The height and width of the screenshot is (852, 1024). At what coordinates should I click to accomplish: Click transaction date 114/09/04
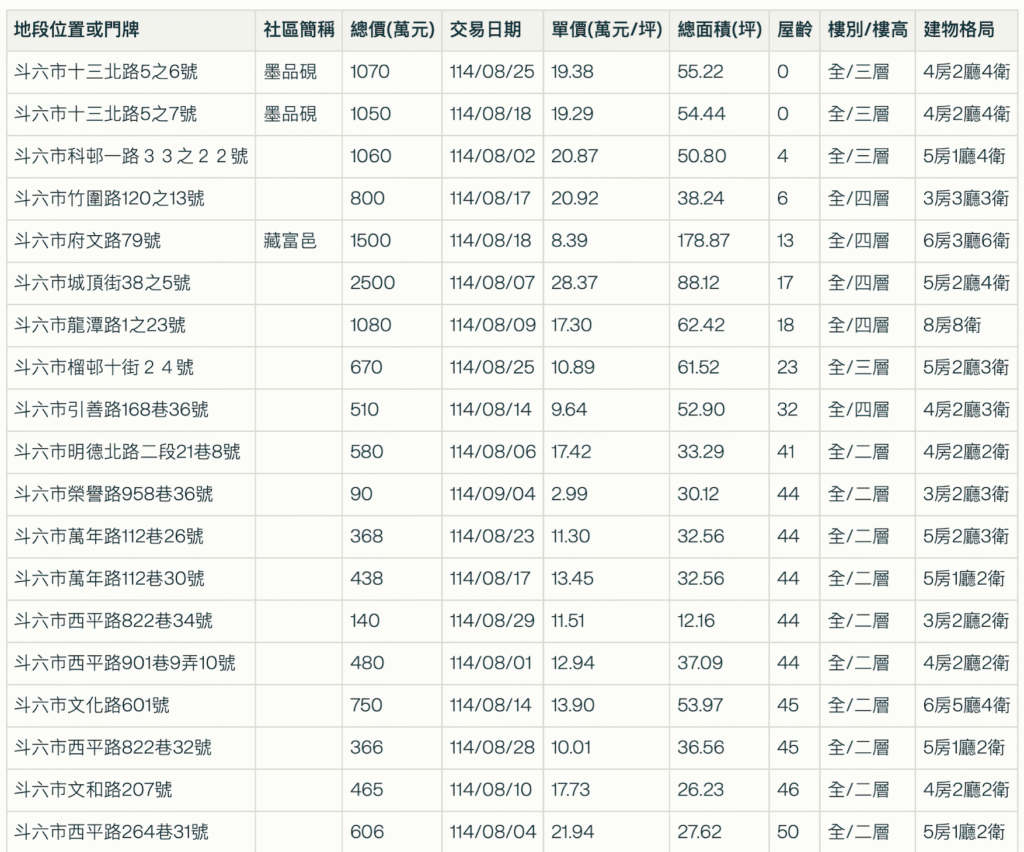[492, 494]
